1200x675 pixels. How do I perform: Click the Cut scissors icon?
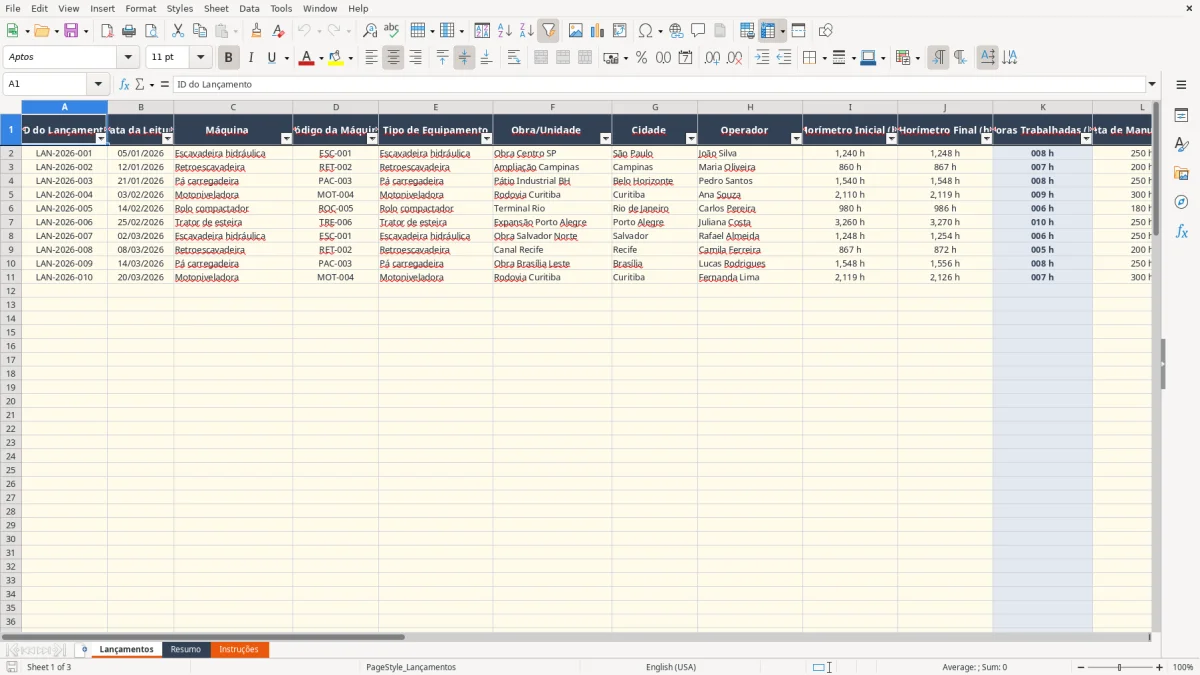pyautogui.click(x=178, y=31)
